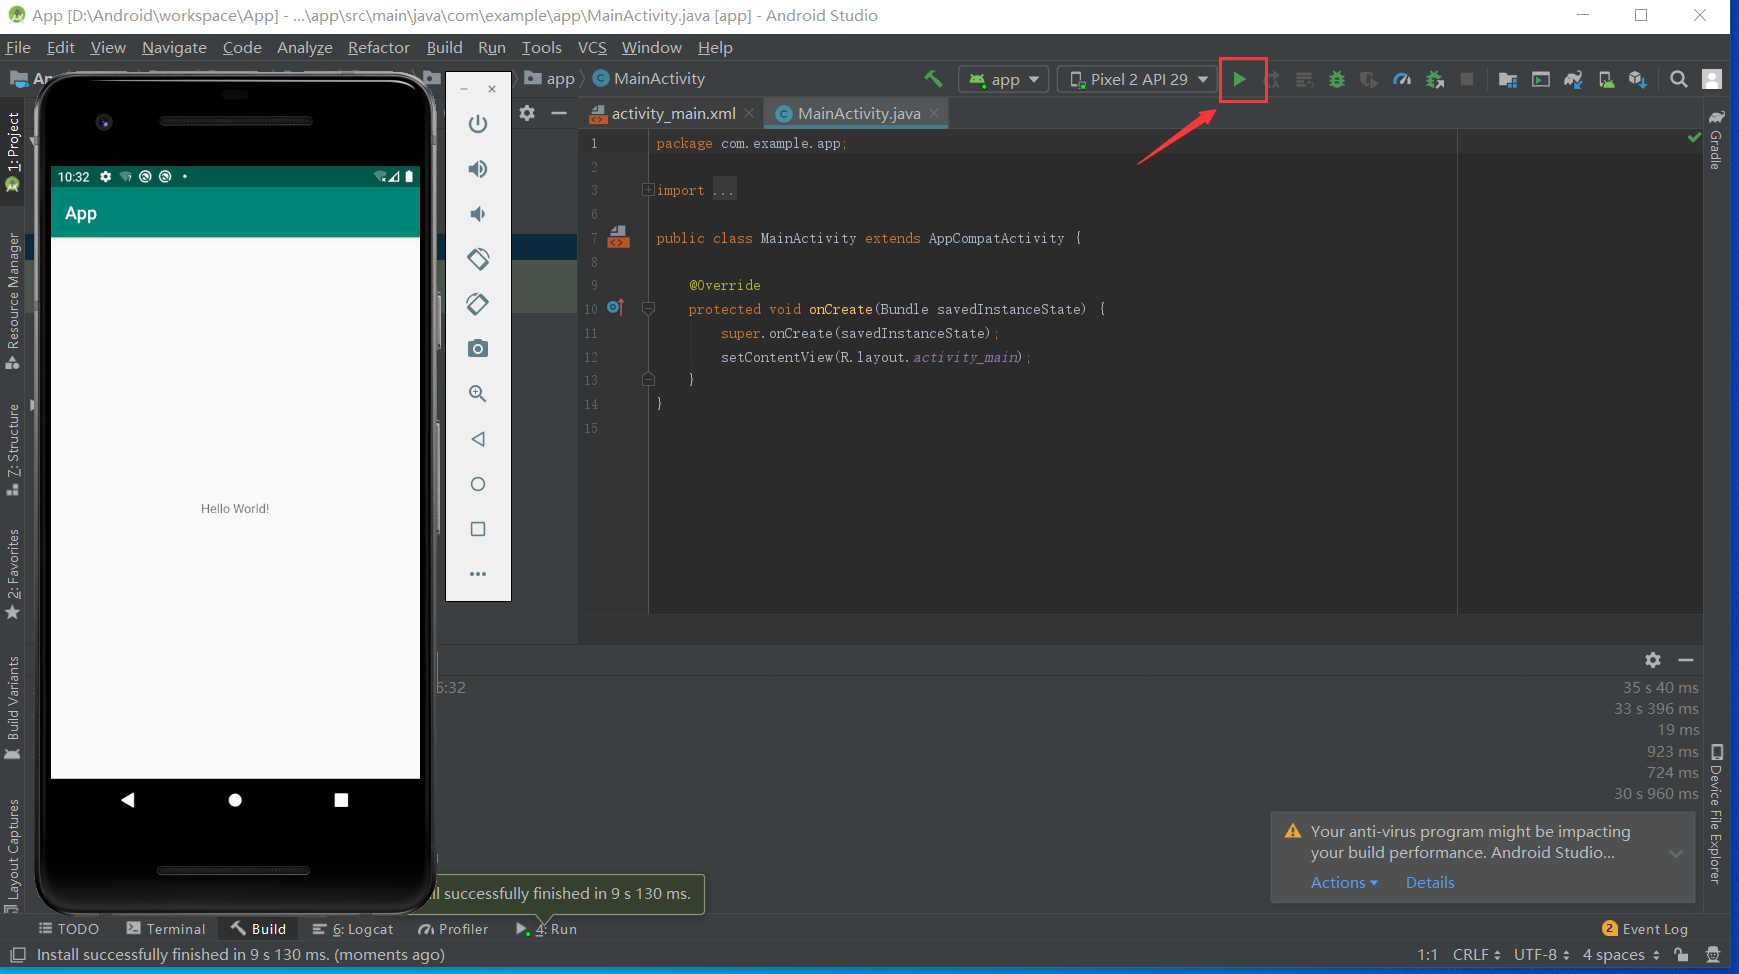Viewport: 1739px width, 974px height.
Task: Open the VCS menu
Action: click(592, 47)
